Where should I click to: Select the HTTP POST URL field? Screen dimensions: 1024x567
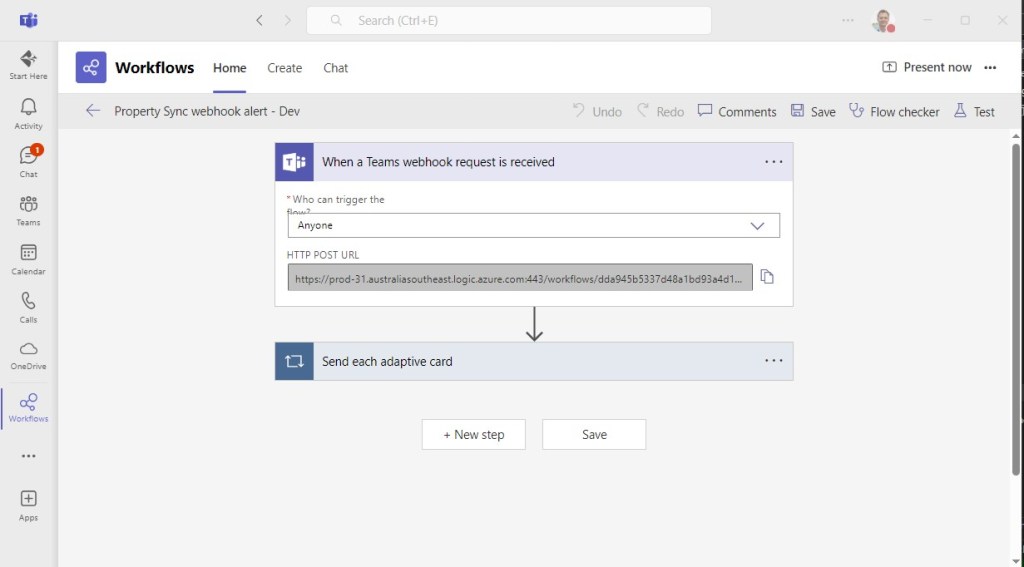[520, 278]
